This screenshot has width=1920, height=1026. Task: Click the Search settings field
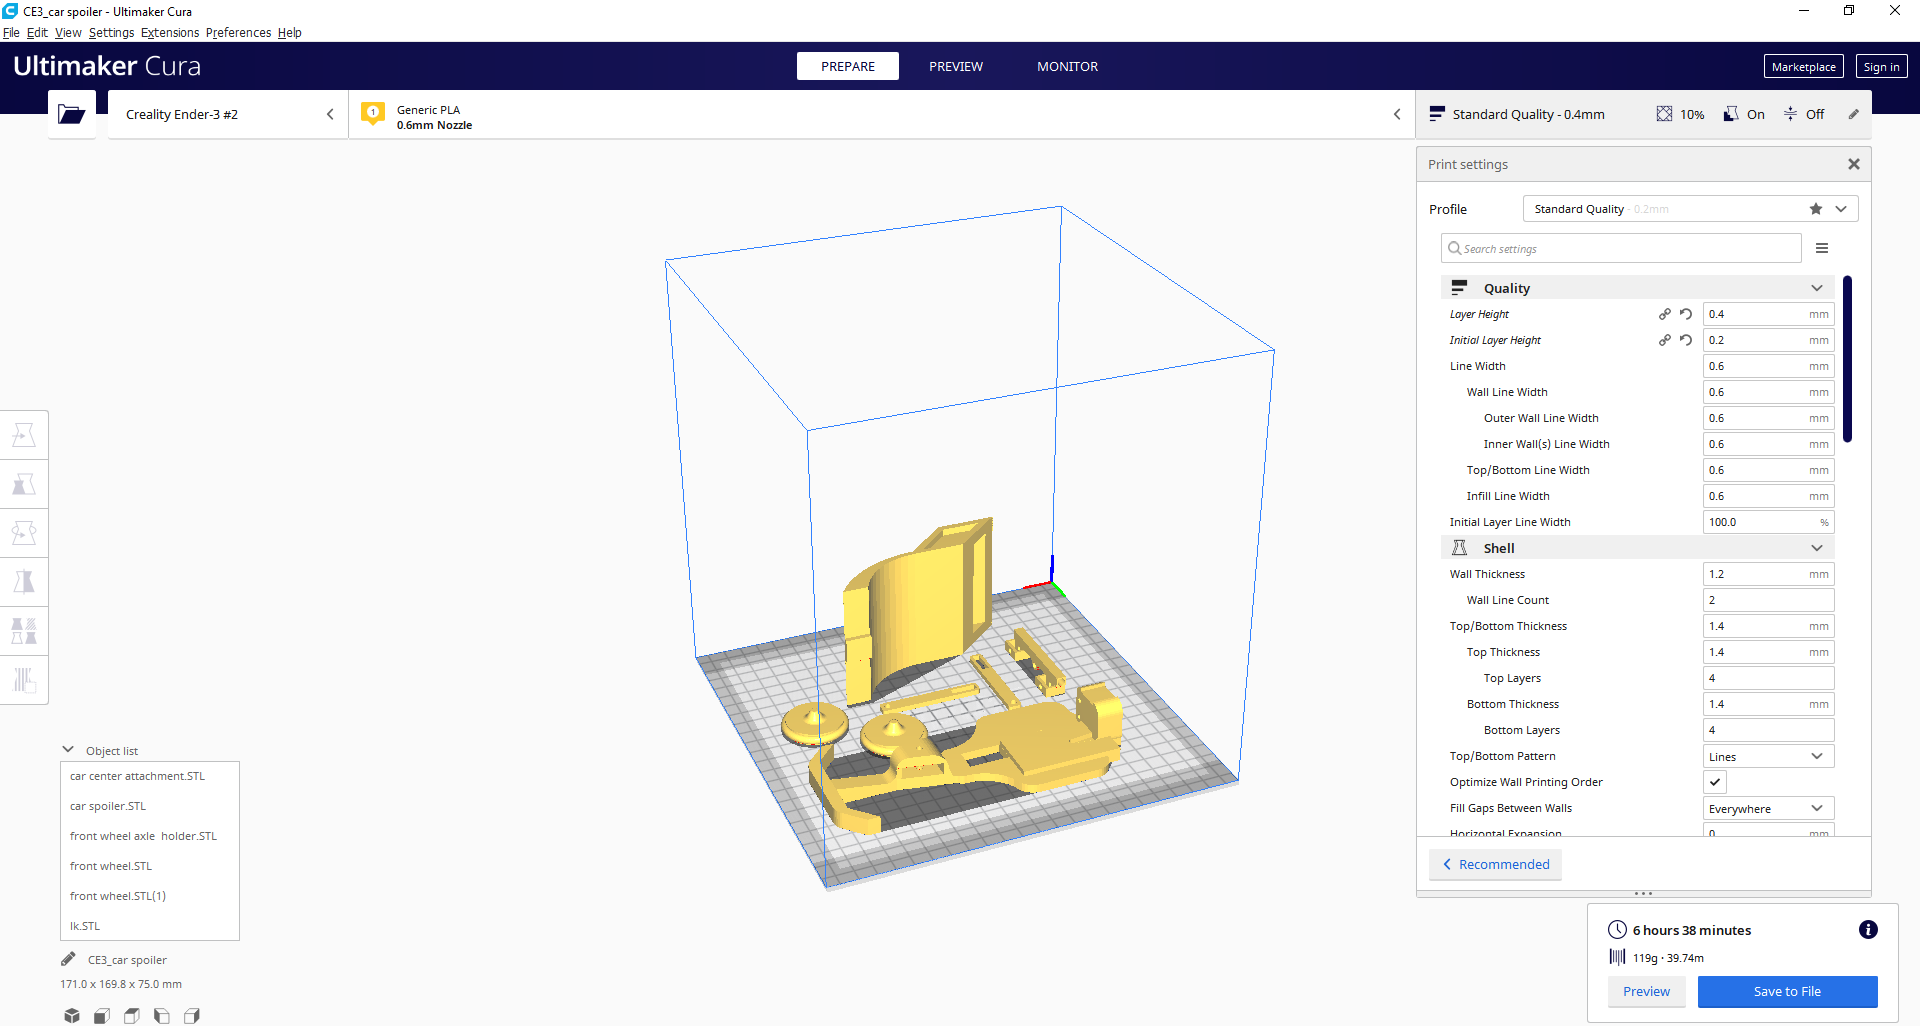pyautogui.click(x=1621, y=248)
